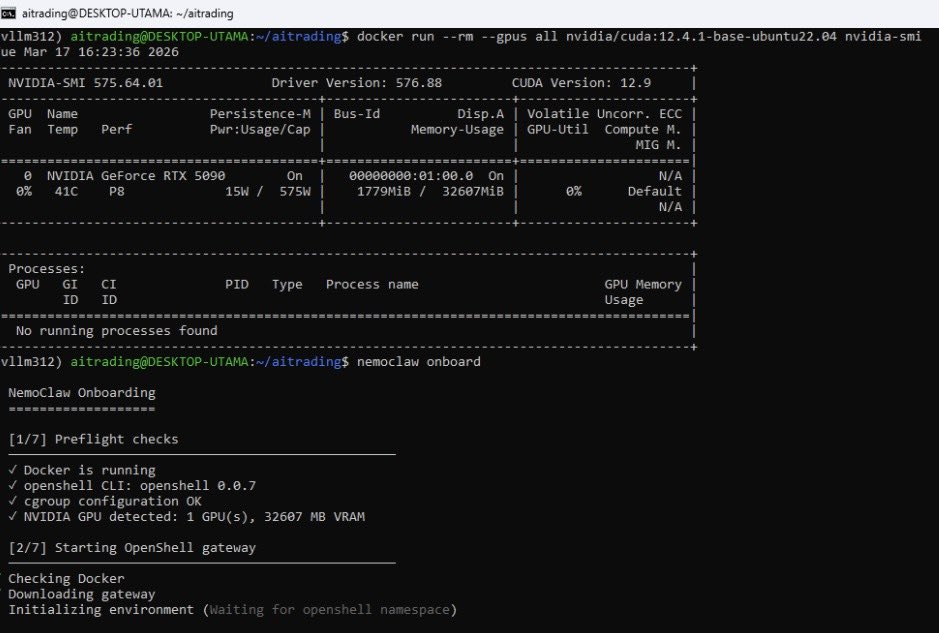This screenshot has height=633, width=939.
Task: Click the 'Bus-Id' column header
Action: point(357,114)
